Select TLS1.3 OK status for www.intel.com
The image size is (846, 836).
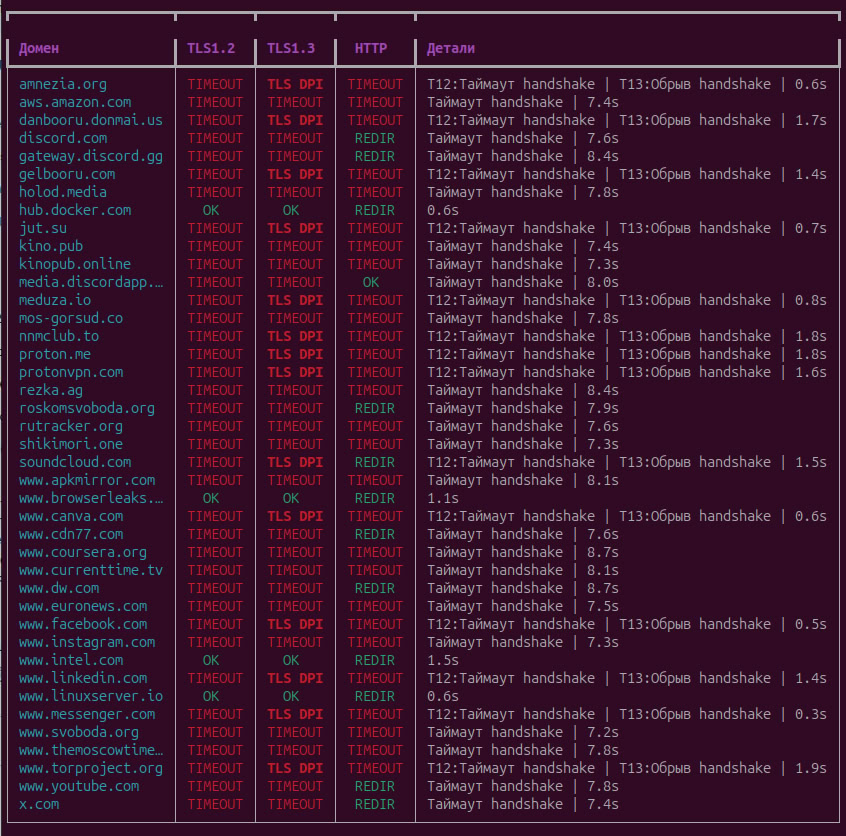[x=291, y=660]
